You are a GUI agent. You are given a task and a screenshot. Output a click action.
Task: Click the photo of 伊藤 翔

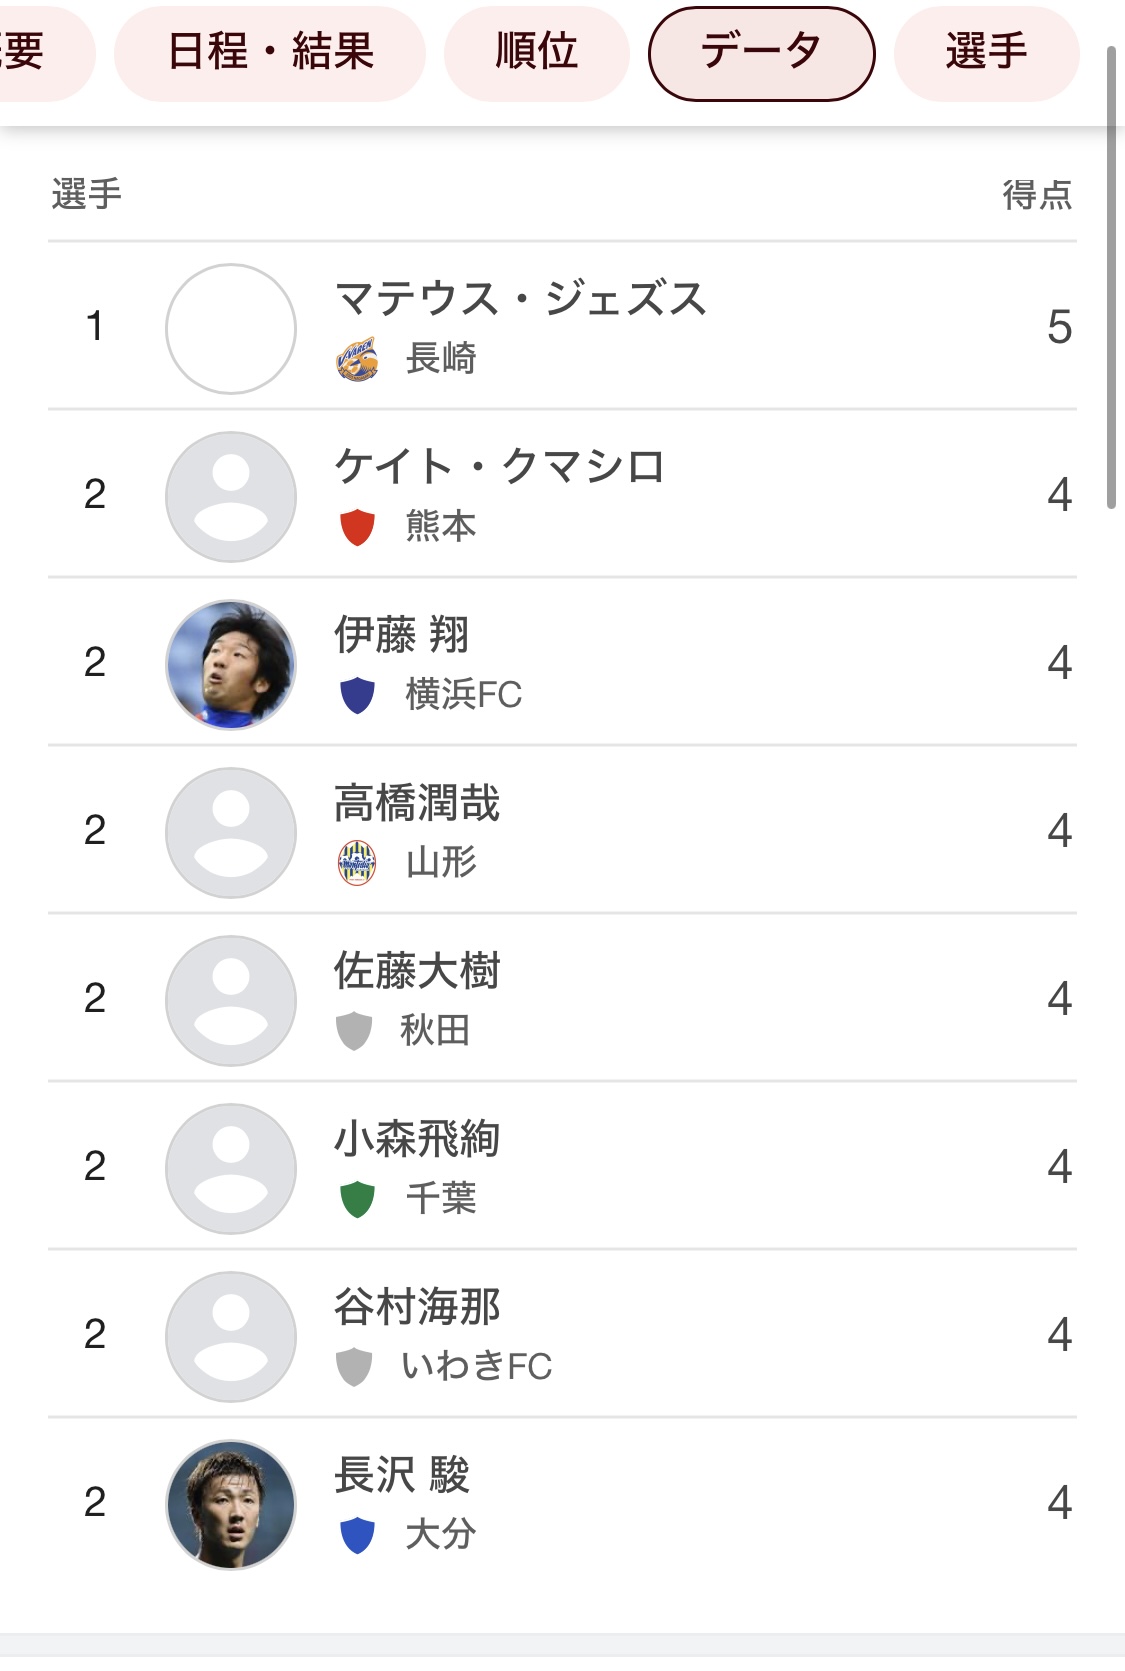[x=231, y=664]
